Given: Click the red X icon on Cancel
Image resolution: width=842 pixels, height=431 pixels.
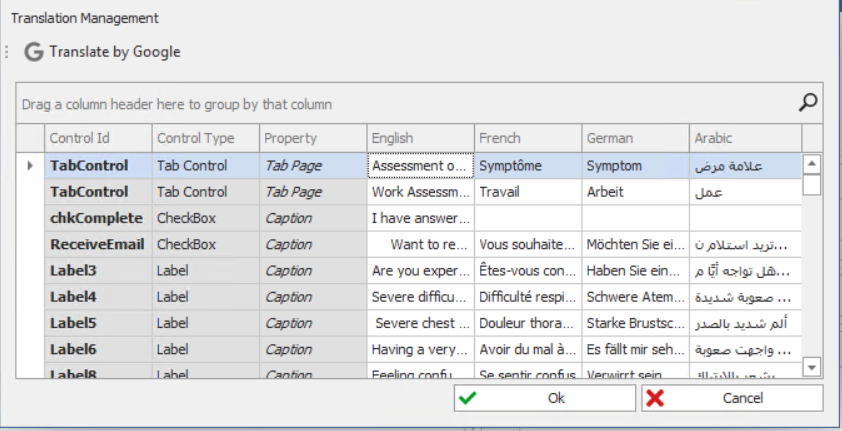Looking at the screenshot, I should (656, 398).
